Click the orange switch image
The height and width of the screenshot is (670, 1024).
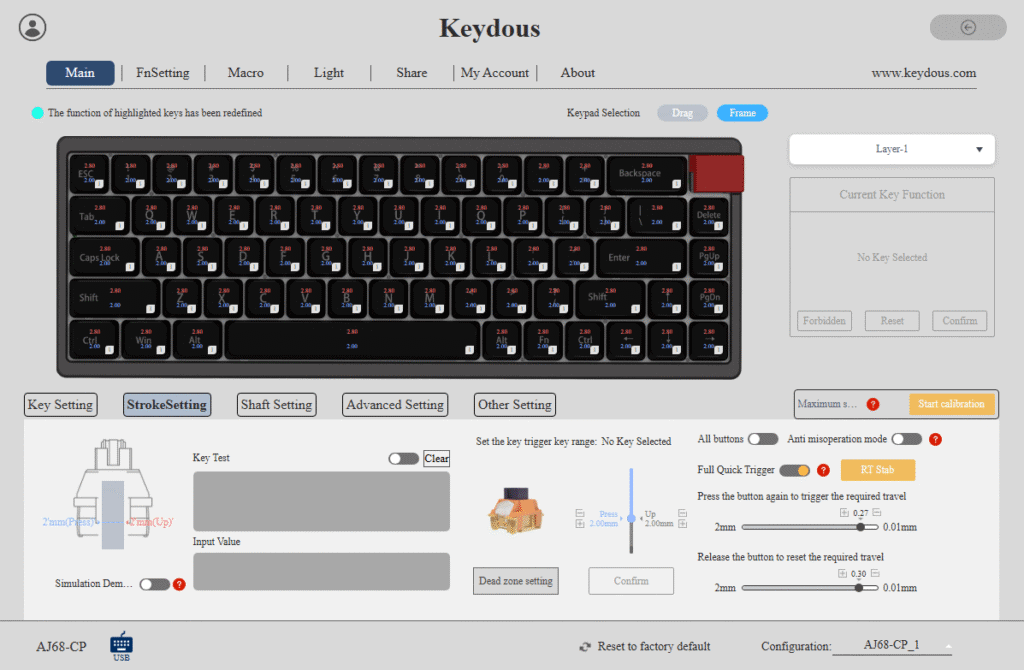pyautogui.click(x=516, y=511)
